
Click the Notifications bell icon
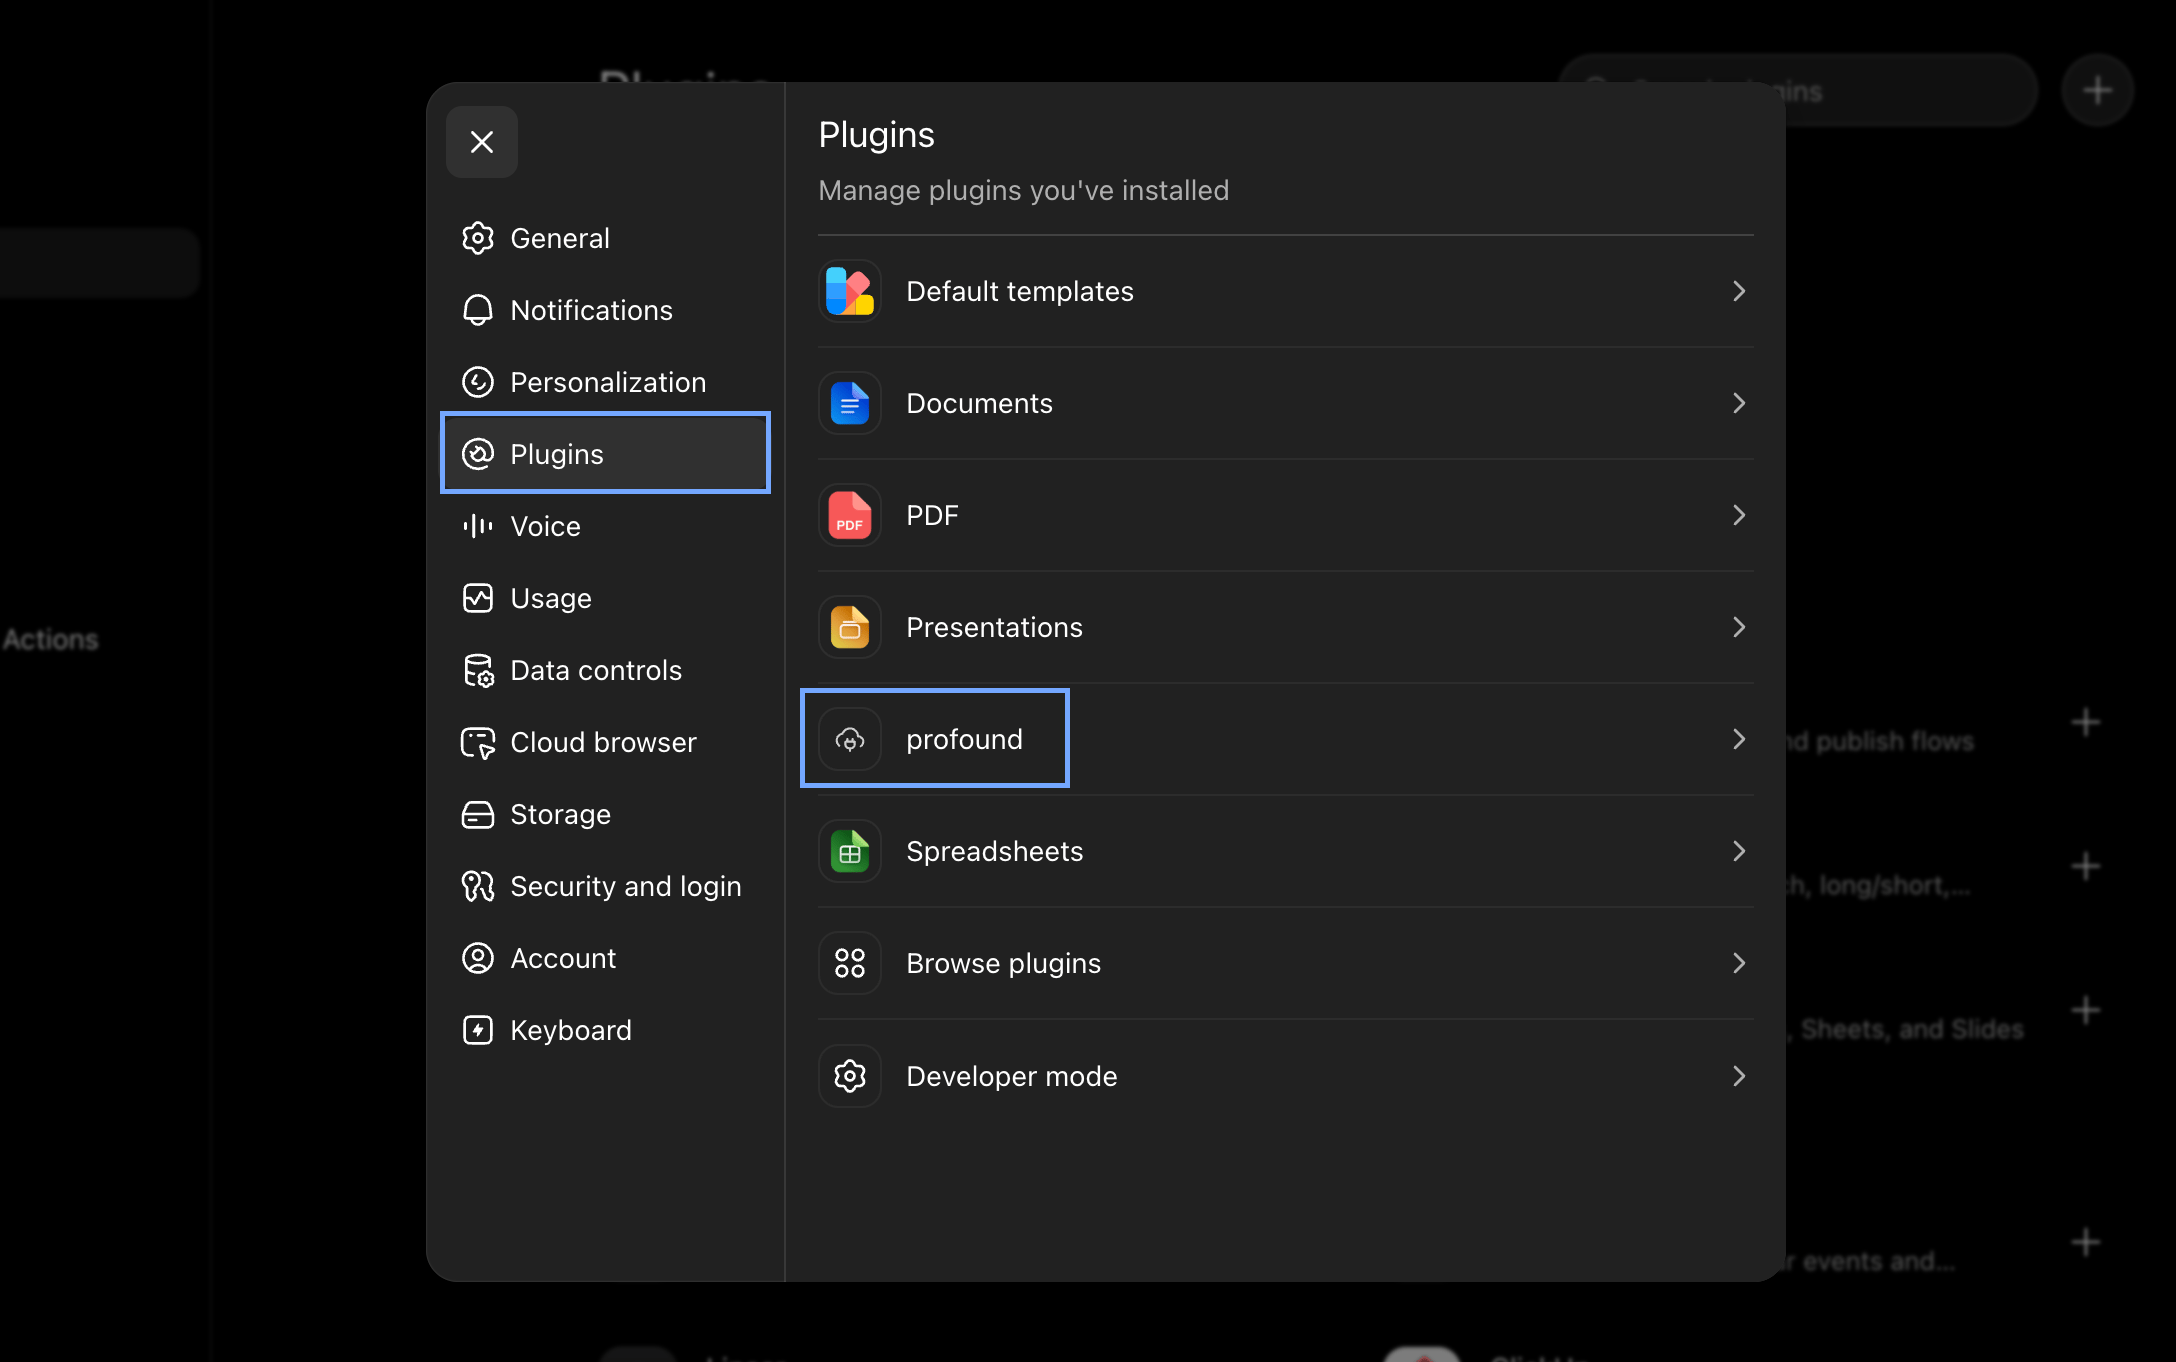click(x=478, y=310)
